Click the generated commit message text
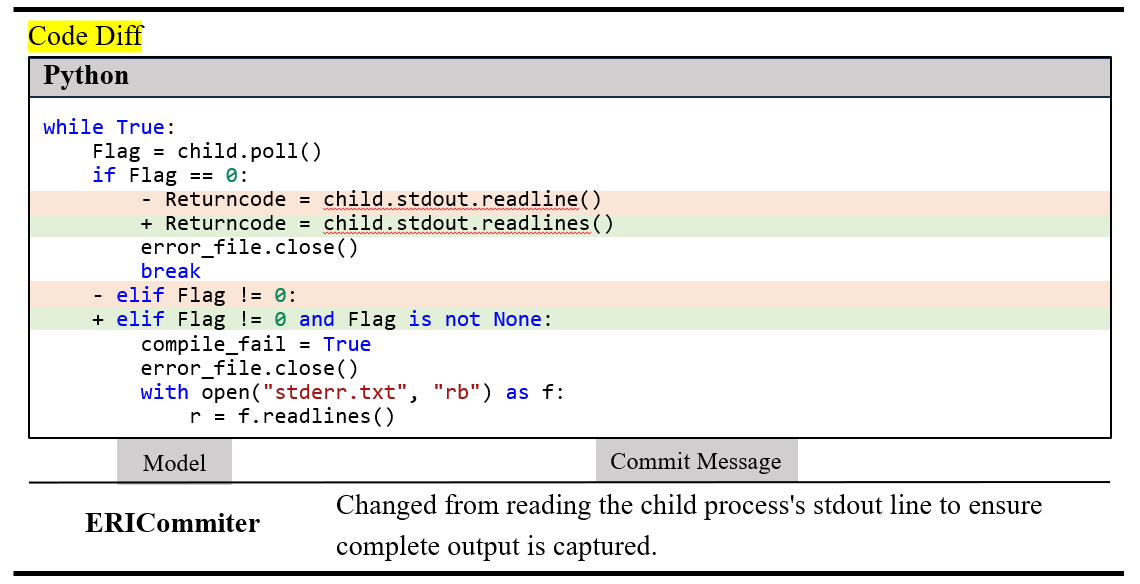The width and height of the screenshot is (1140, 584). tap(688, 526)
